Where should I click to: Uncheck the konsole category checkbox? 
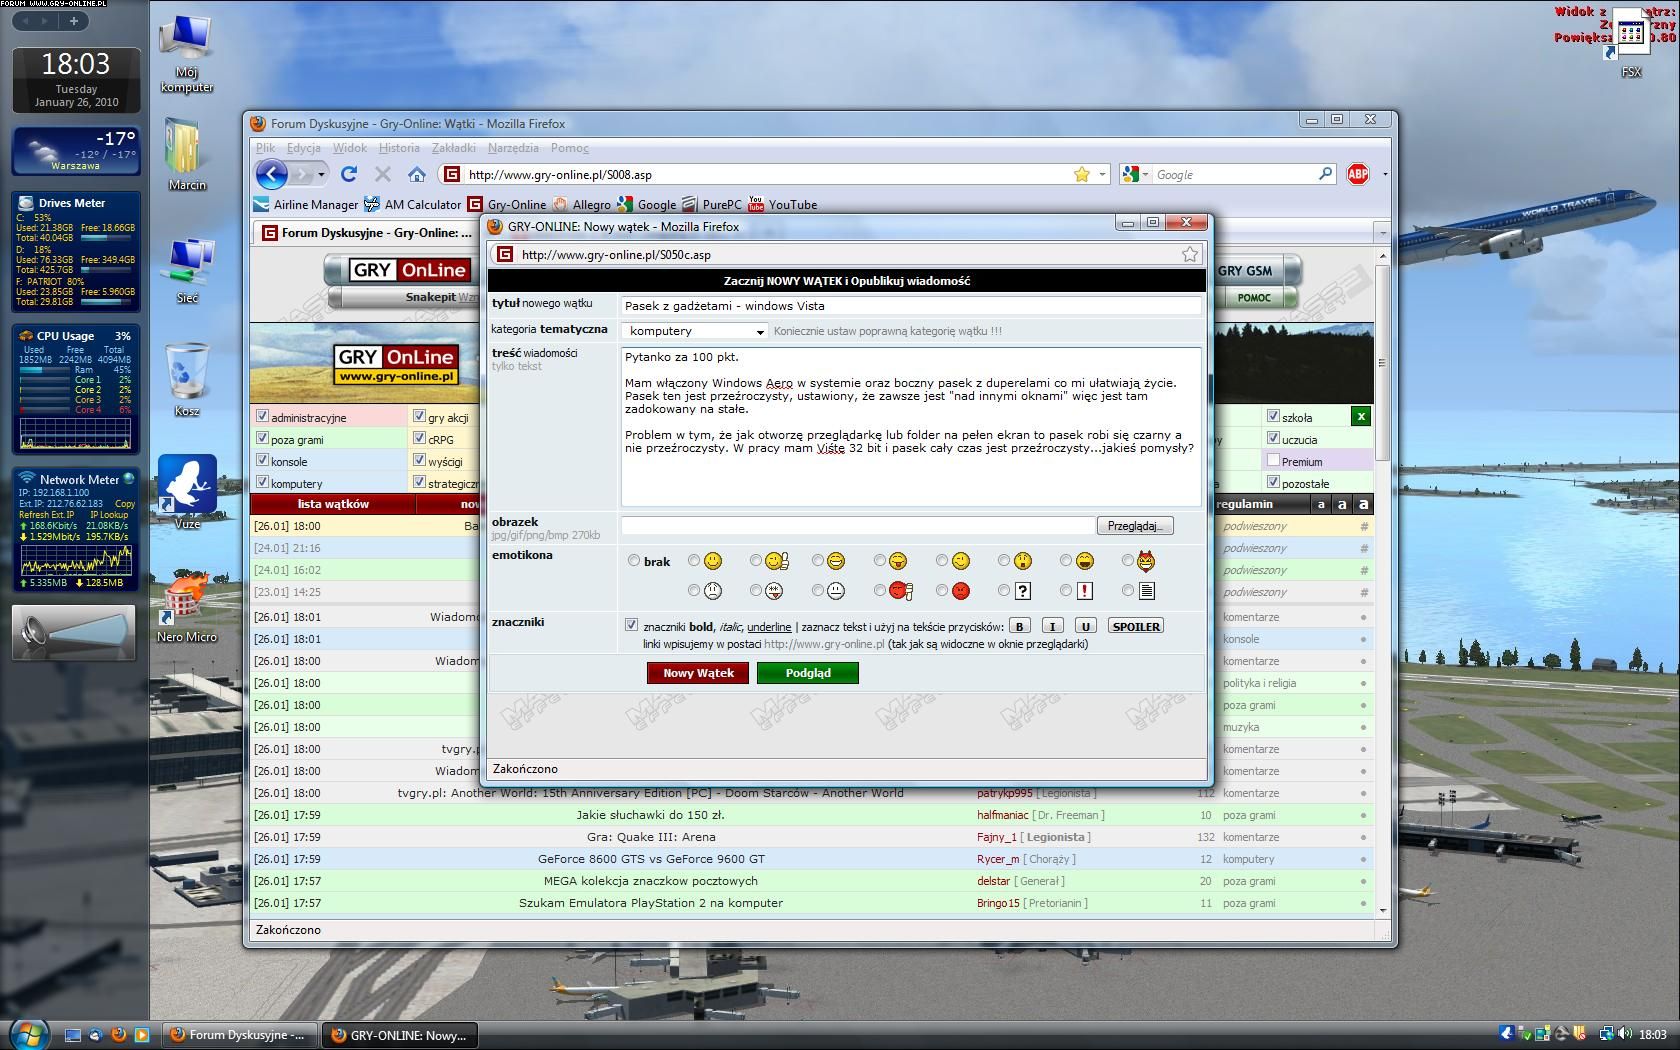(262, 460)
